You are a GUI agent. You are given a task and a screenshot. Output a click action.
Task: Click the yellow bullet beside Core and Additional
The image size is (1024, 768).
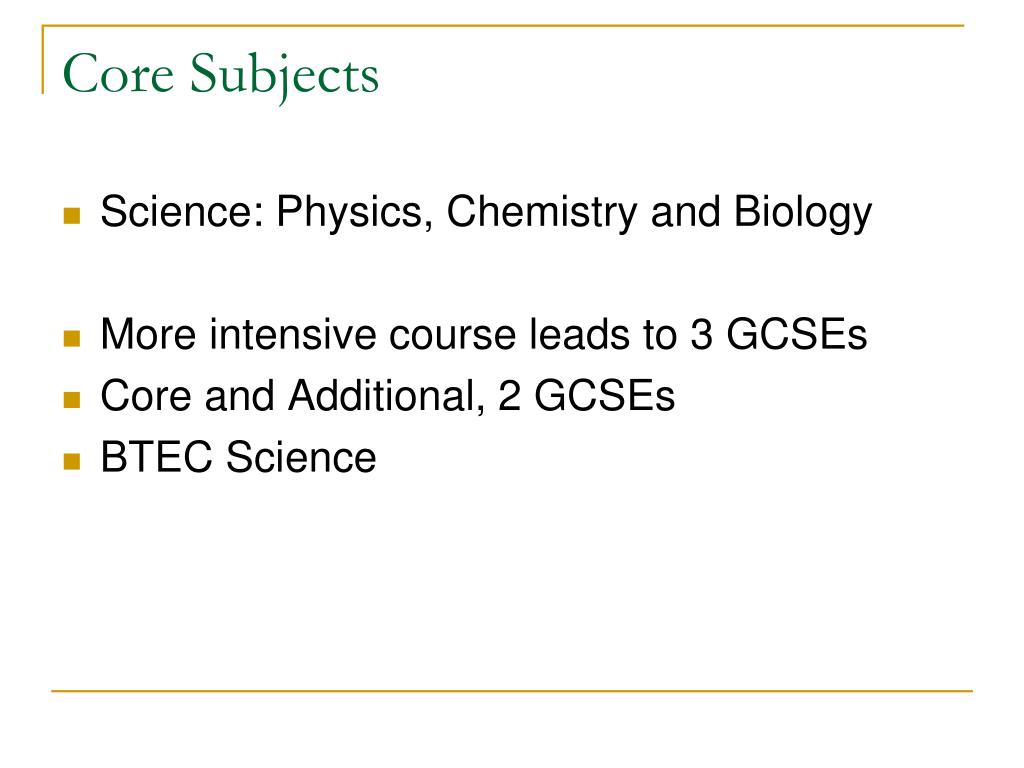coord(72,400)
